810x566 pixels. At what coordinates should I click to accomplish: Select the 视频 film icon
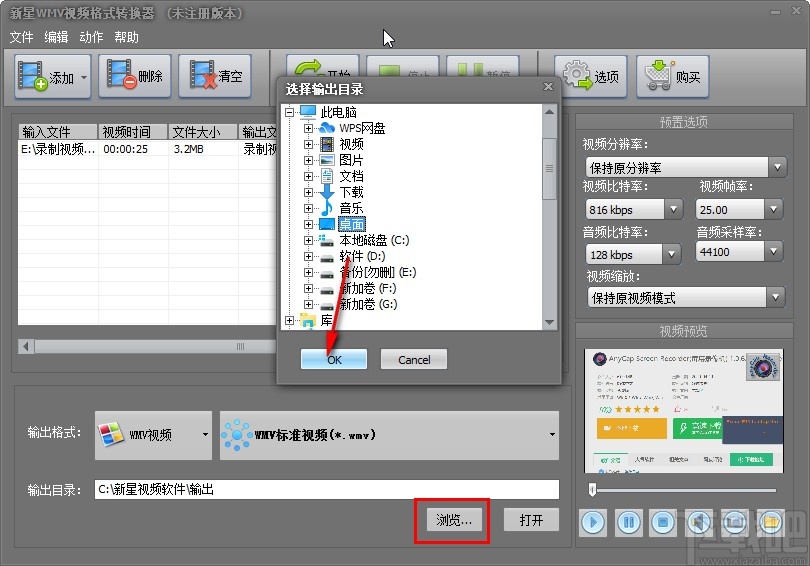tap(326, 144)
